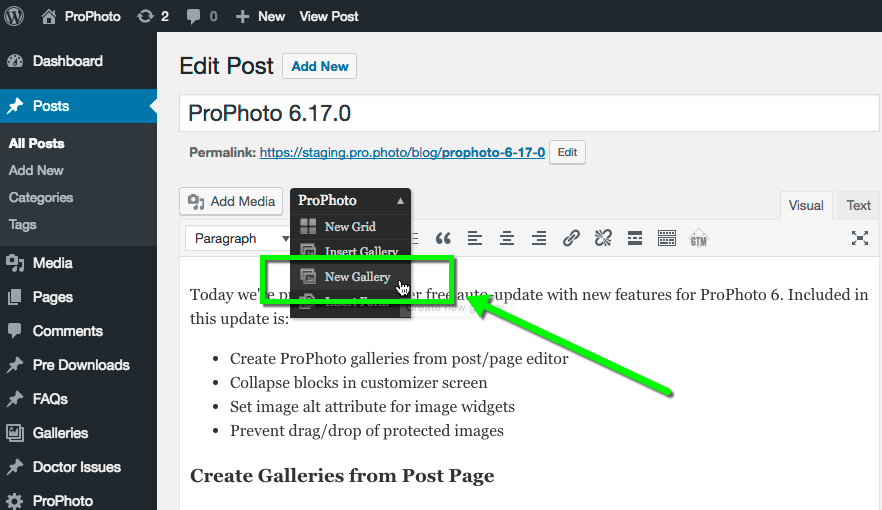Click the distraction-free fullscreen icon

click(860, 238)
